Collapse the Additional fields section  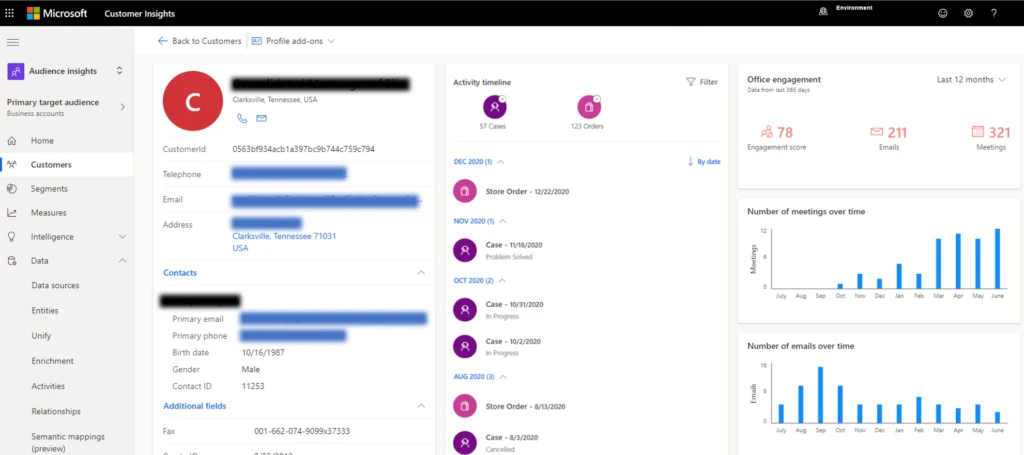(x=421, y=406)
